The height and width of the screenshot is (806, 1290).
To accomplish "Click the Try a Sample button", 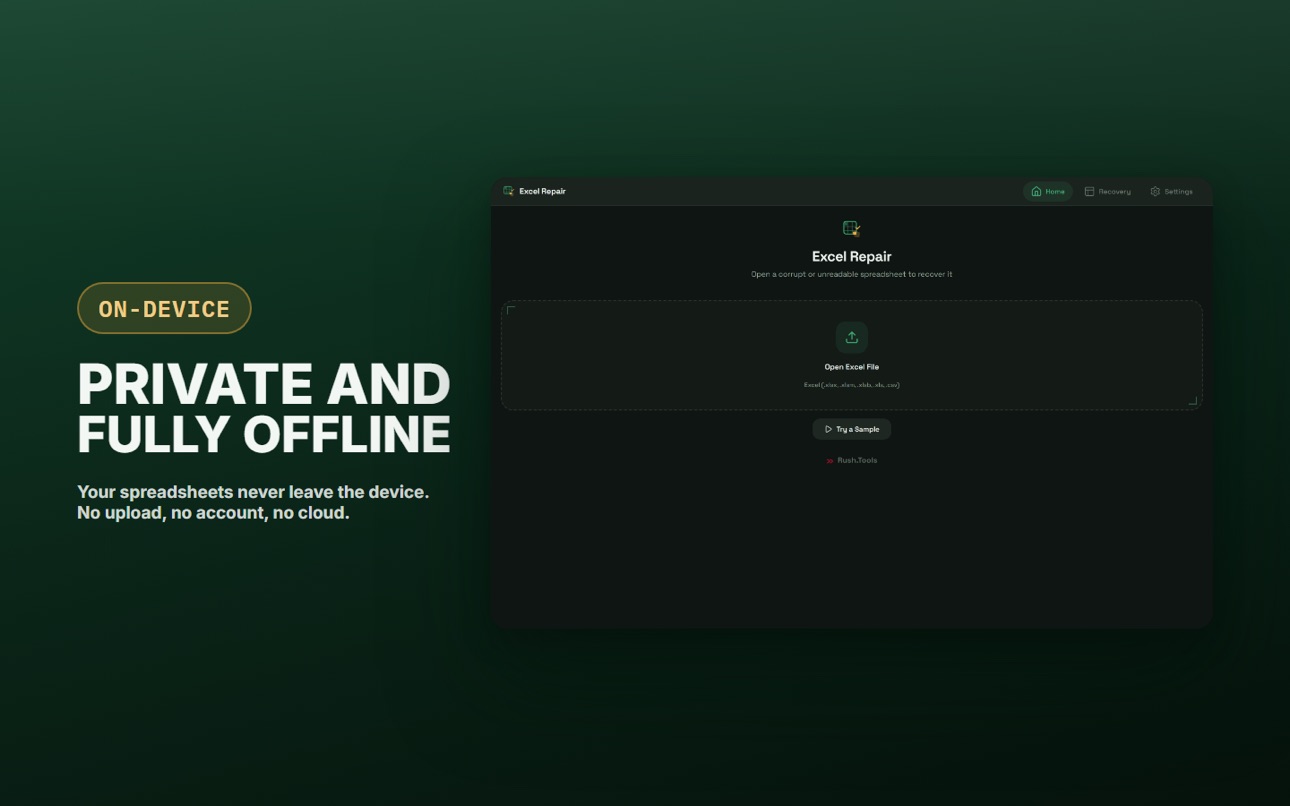I will [852, 429].
